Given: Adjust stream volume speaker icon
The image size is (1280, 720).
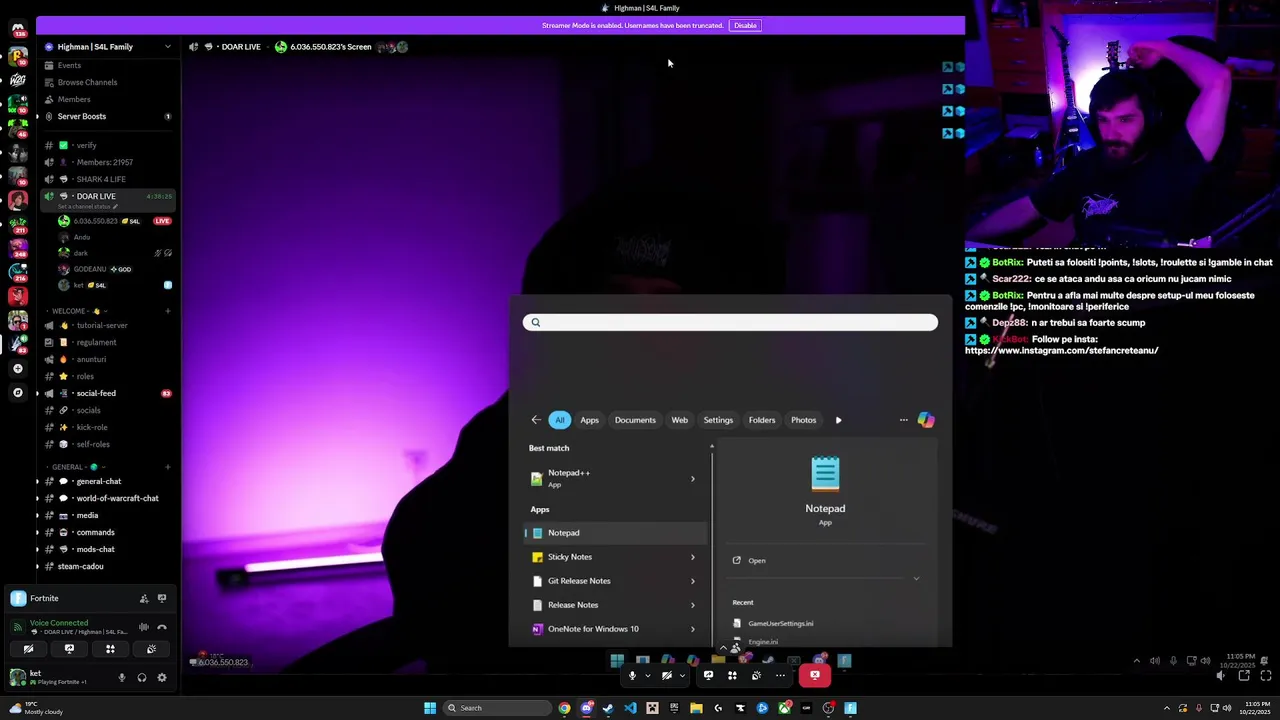Looking at the screenshot, I should pyautogui.click(x=1220, y=676).
